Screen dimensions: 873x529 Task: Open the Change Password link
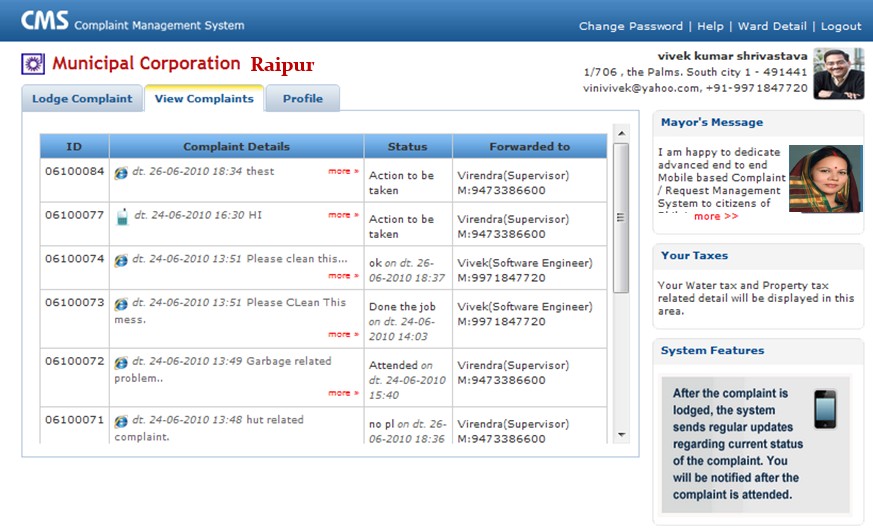(x=630, y=26)
